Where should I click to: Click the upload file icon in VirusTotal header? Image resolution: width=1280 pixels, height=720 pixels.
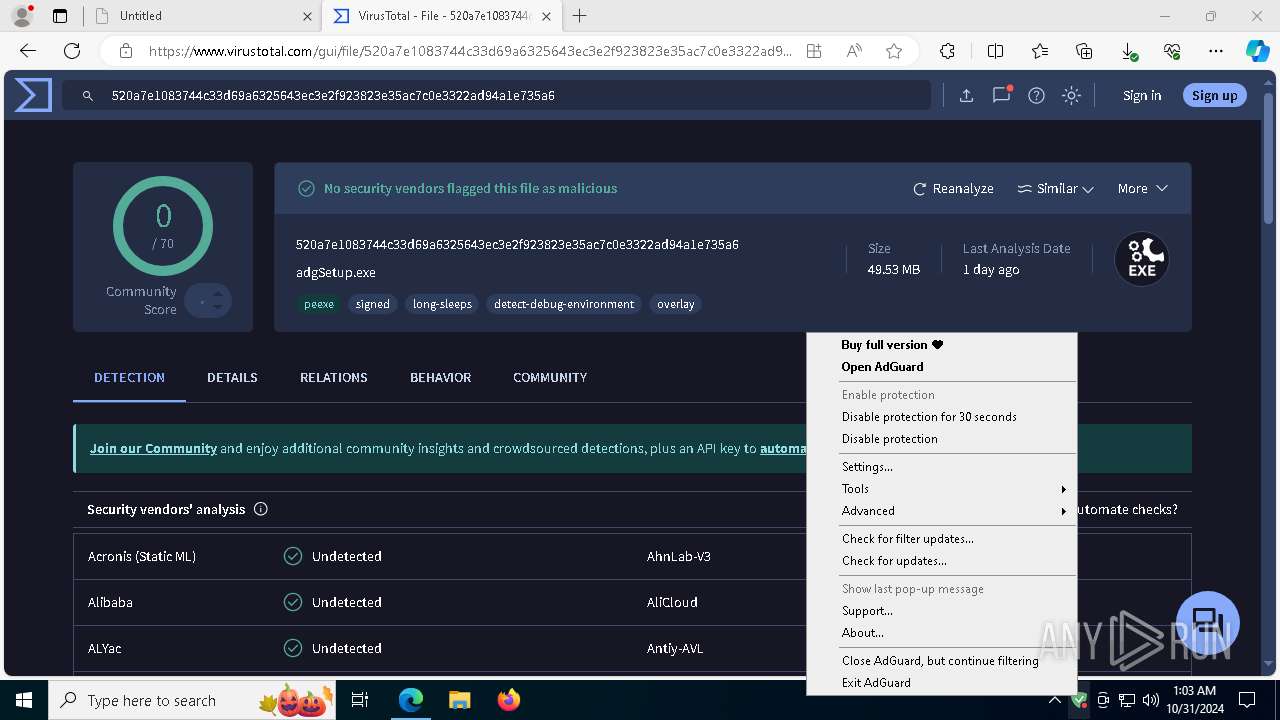point(966,96)
